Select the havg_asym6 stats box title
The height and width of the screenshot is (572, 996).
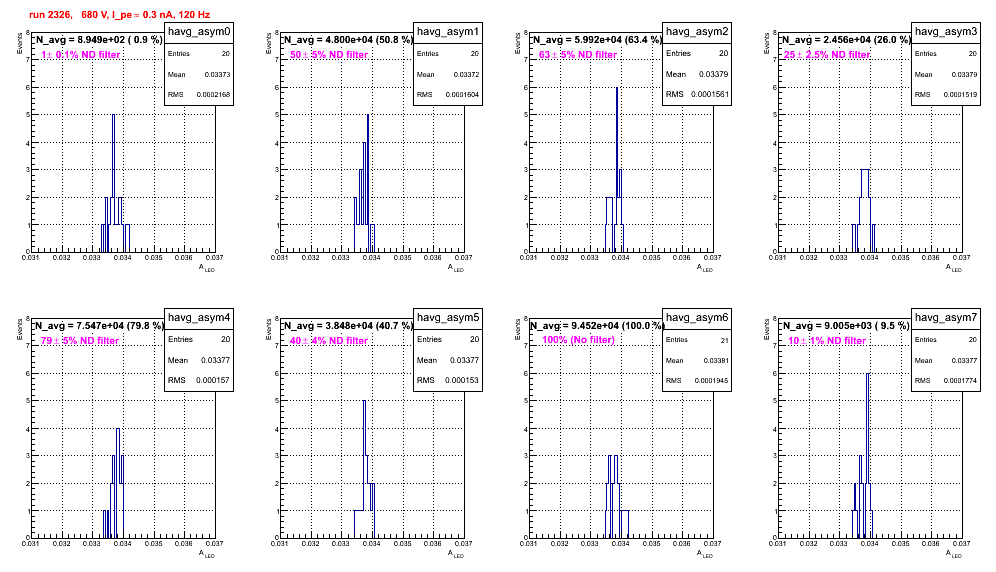click(697, 318)
